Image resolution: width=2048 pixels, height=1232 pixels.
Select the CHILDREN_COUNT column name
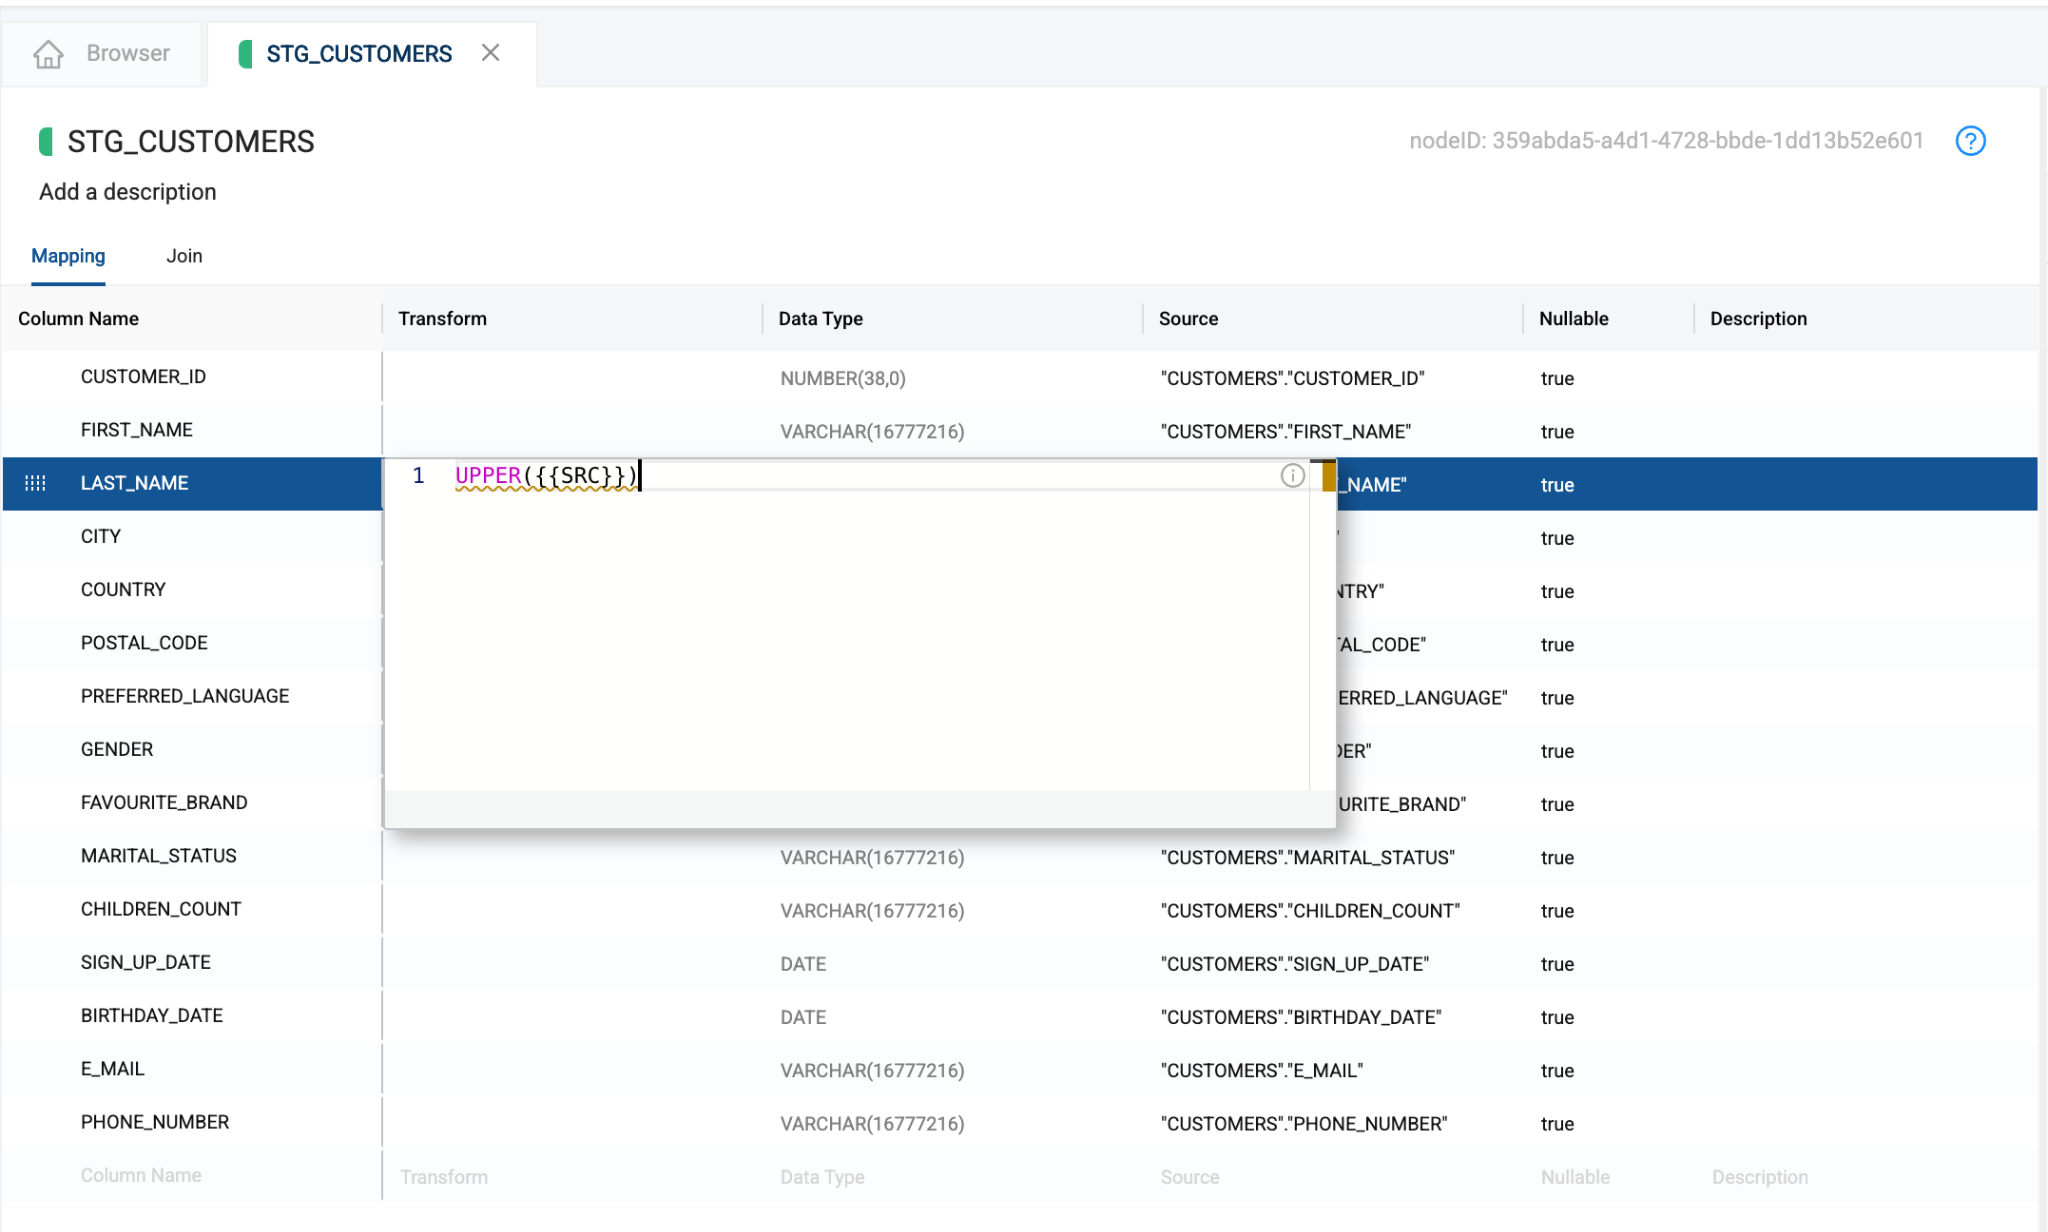[x=161, y=909]
